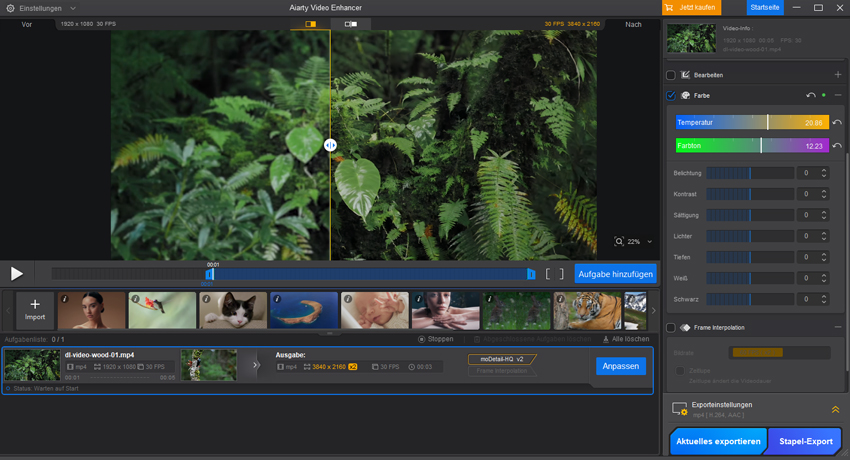Viewport: 850px width, 460px height.
Task: Collapse the Farbe section
Action: pyautogui.click(x=838, y=95)
